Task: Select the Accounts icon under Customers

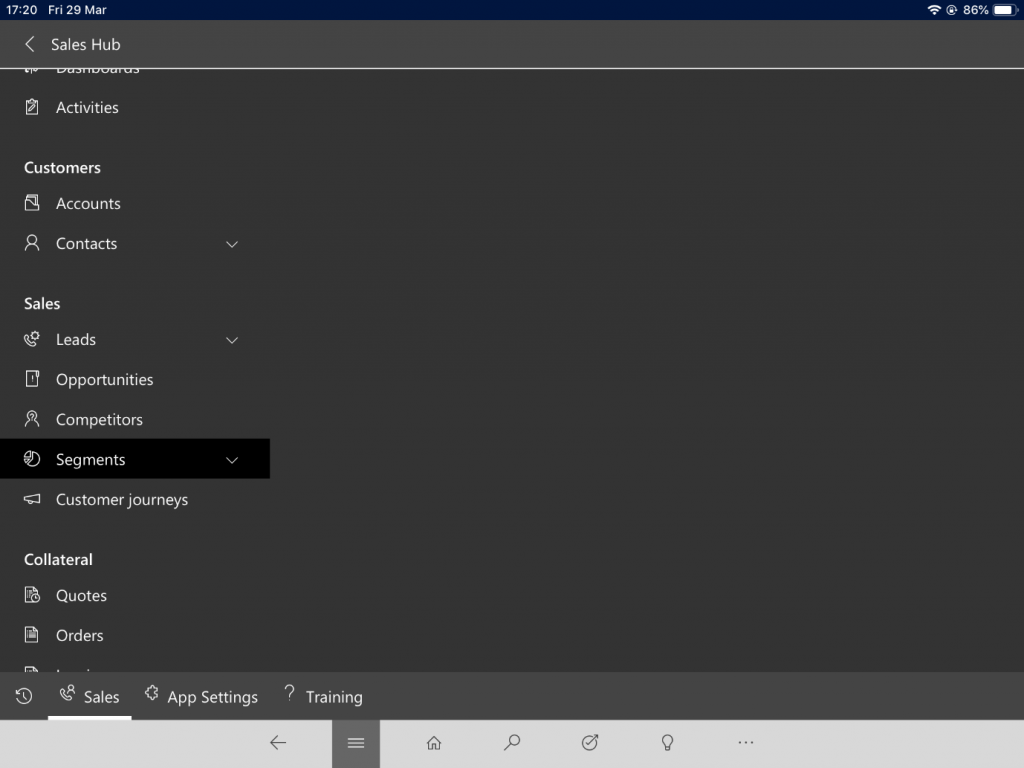Action: (33, 203)
